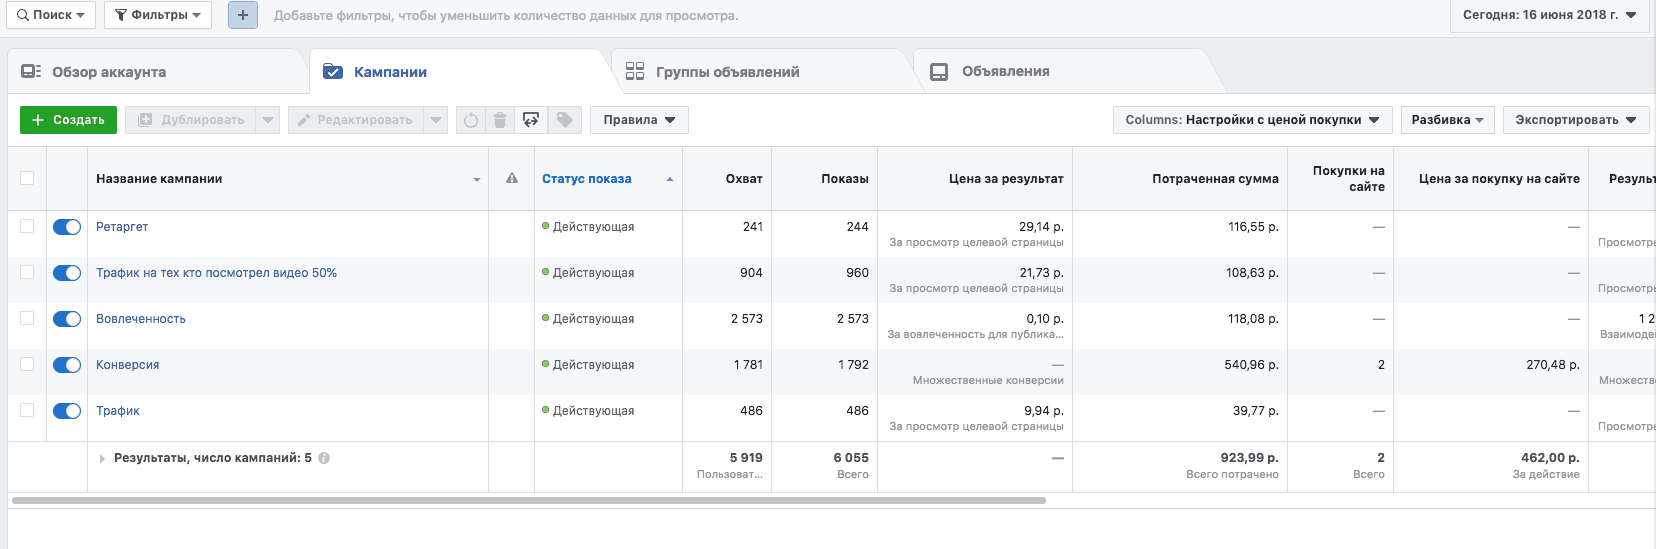Toggle off the Ретаргет campaign switch
1656x549 pixels.
tap(67, 227)
